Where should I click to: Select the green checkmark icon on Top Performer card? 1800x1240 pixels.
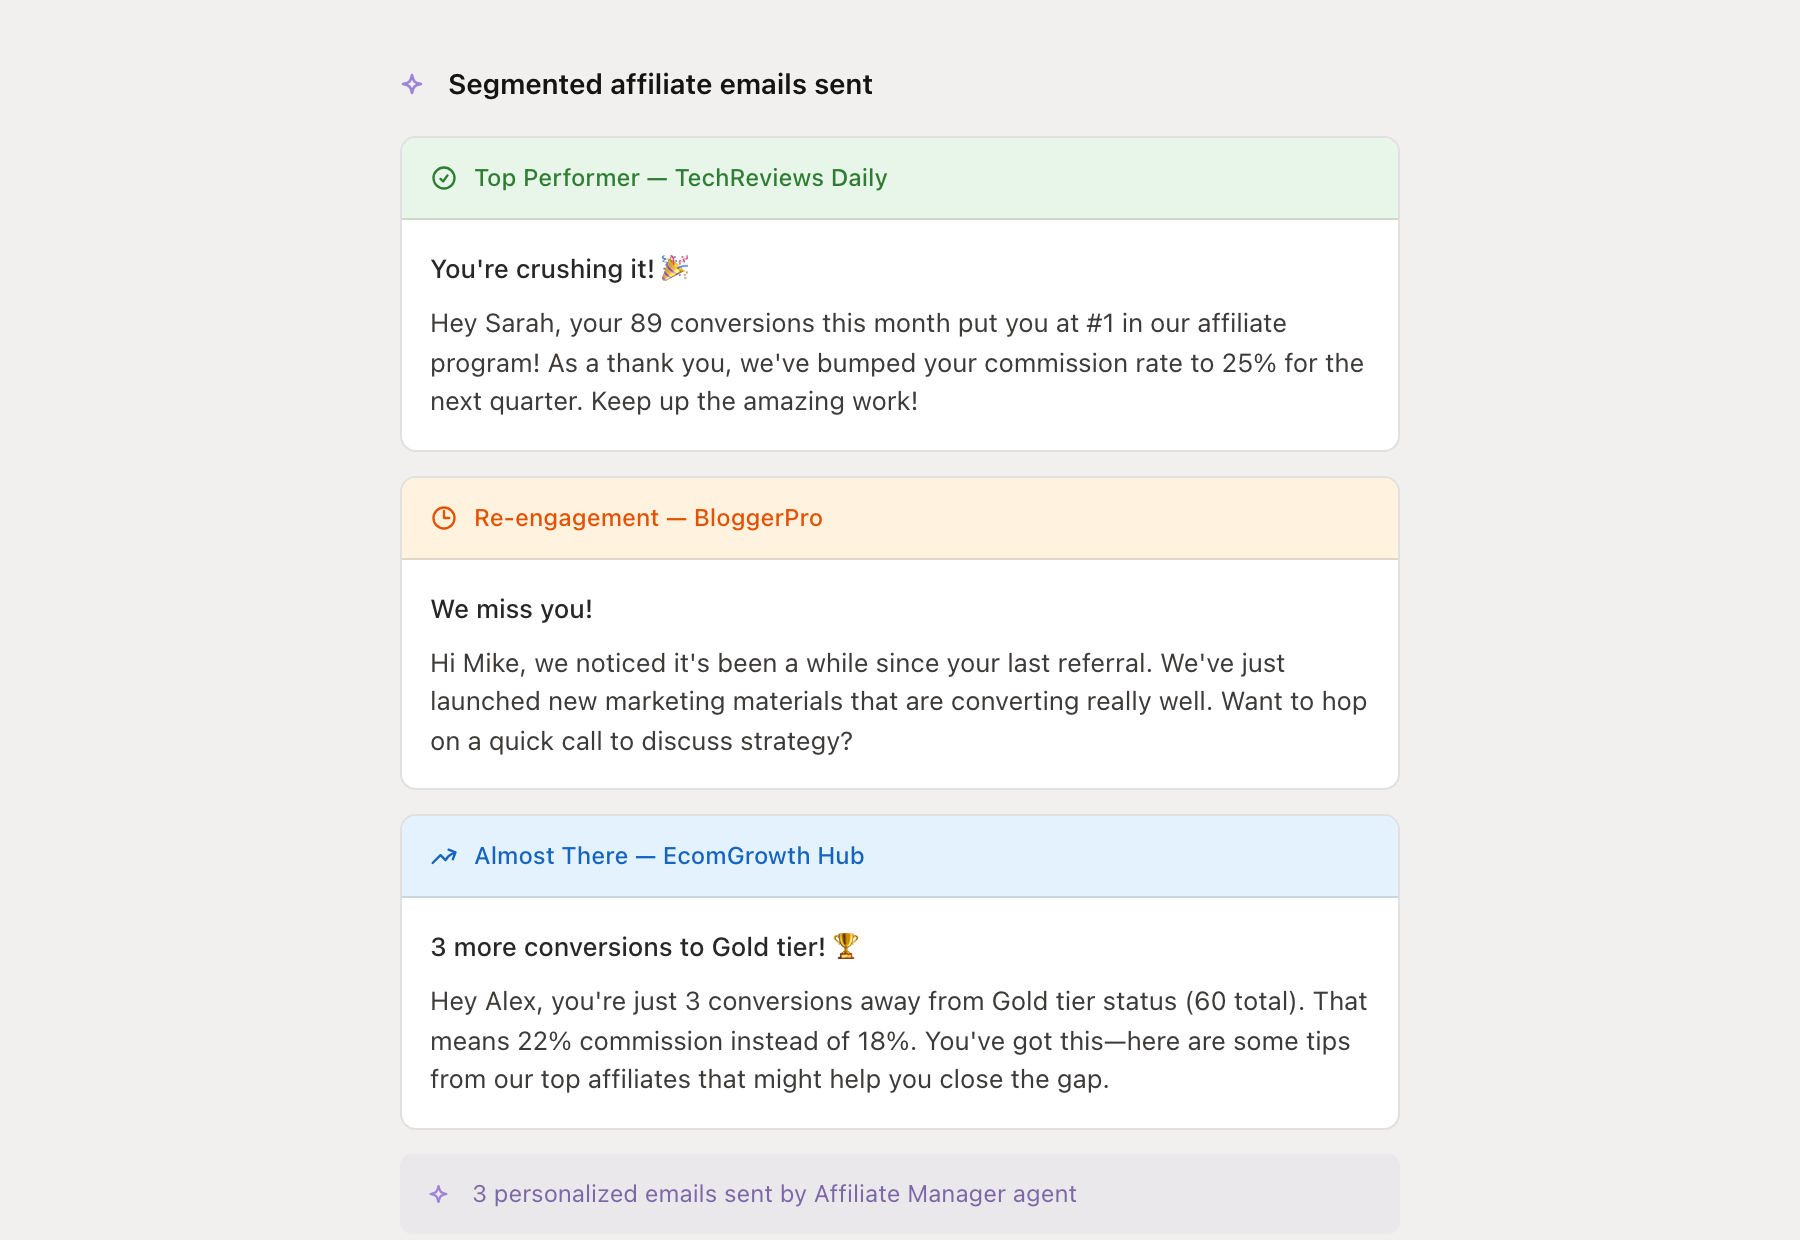[x=445, y=178]
